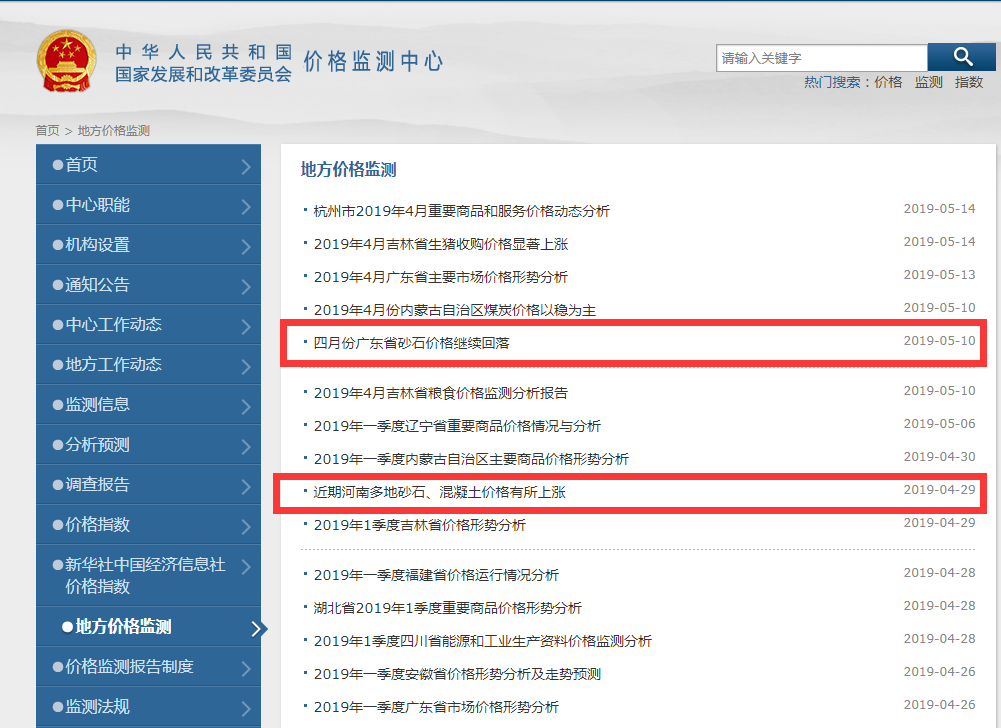1001x728 pixels.
Task: Open article about 河南多地砂石、混凝土价格上涨
Action: (439, 492)
